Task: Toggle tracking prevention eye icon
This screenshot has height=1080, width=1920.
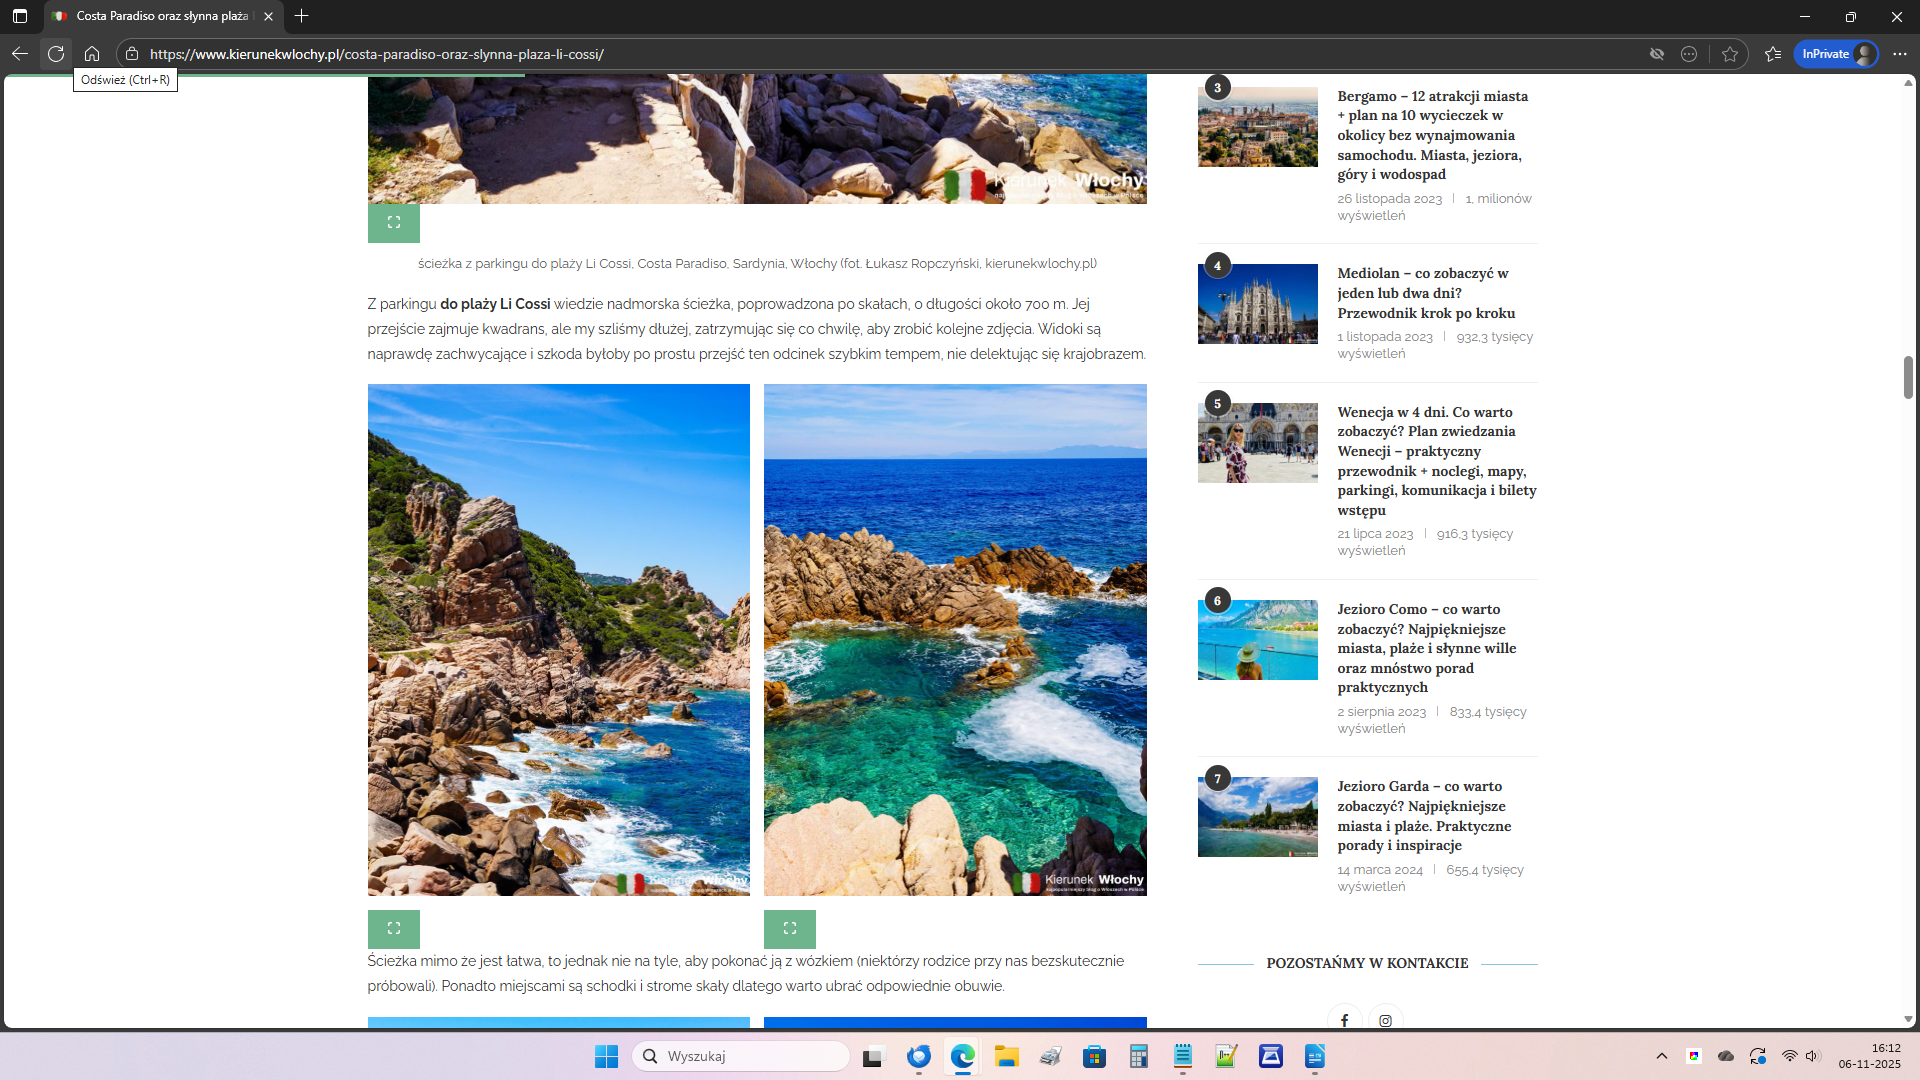Action: coord(1657,54)
